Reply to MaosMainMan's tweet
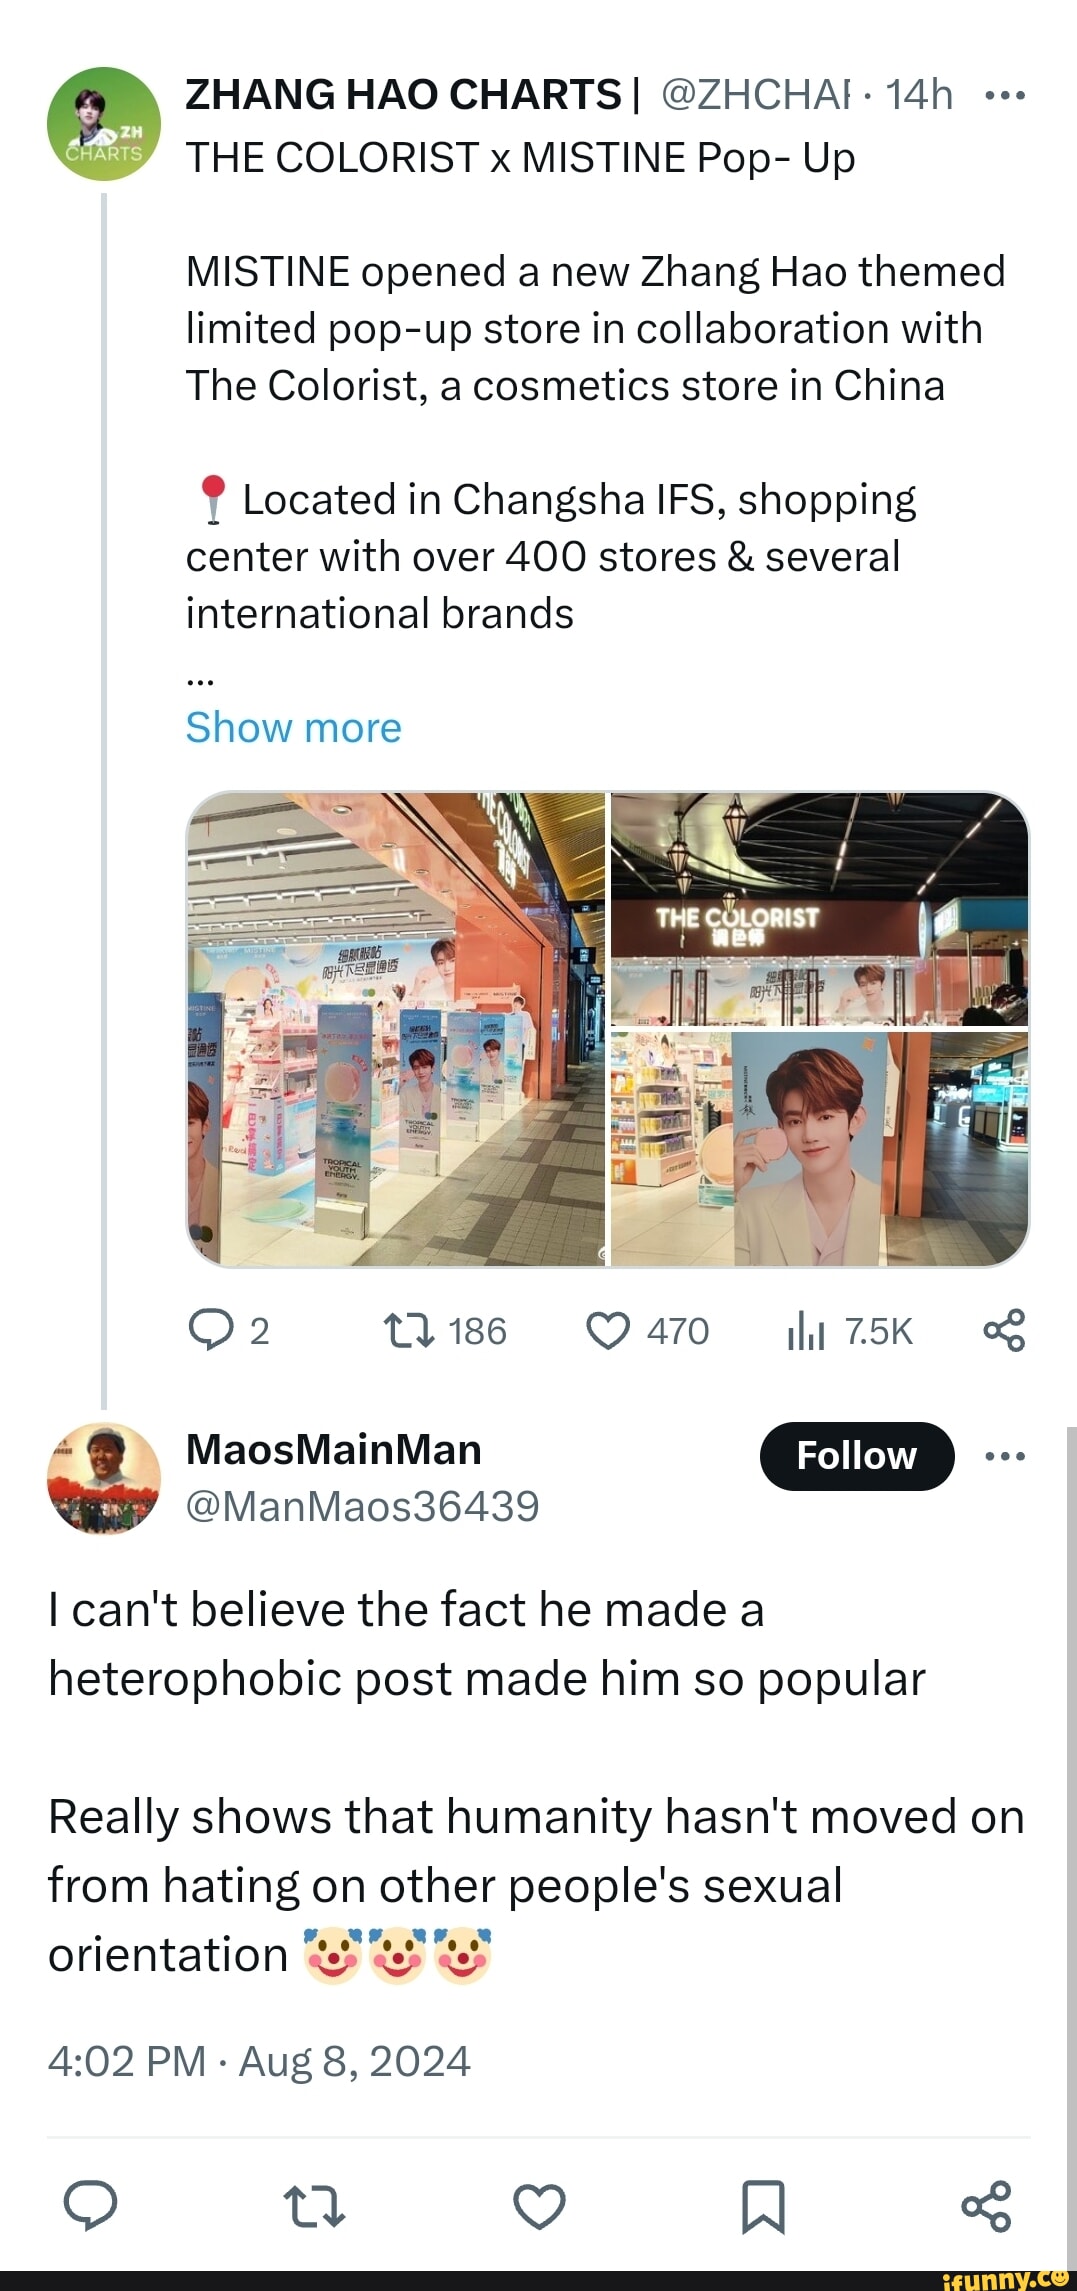Viewport: 1077px width, 2291px height. click(90, 2206)
